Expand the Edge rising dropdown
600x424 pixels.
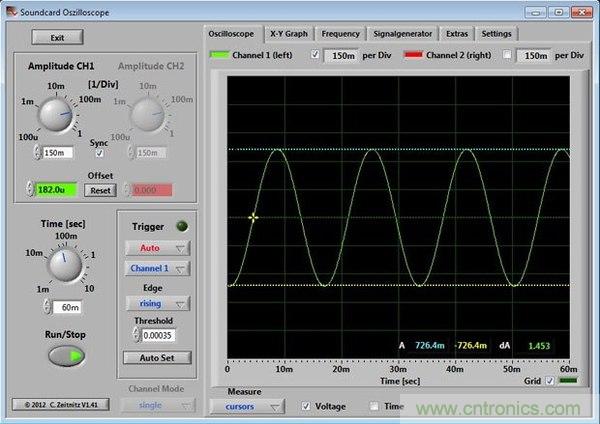[x=156, y=302]
